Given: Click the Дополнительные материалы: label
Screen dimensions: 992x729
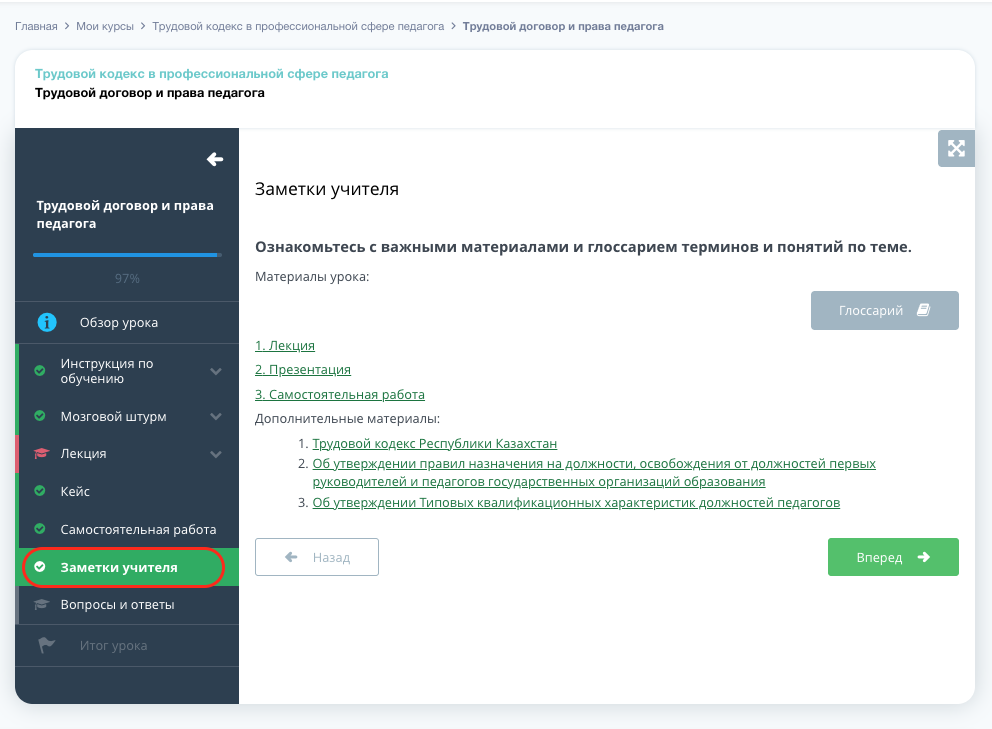Looking at the screenshot, I should coord(347,419).
